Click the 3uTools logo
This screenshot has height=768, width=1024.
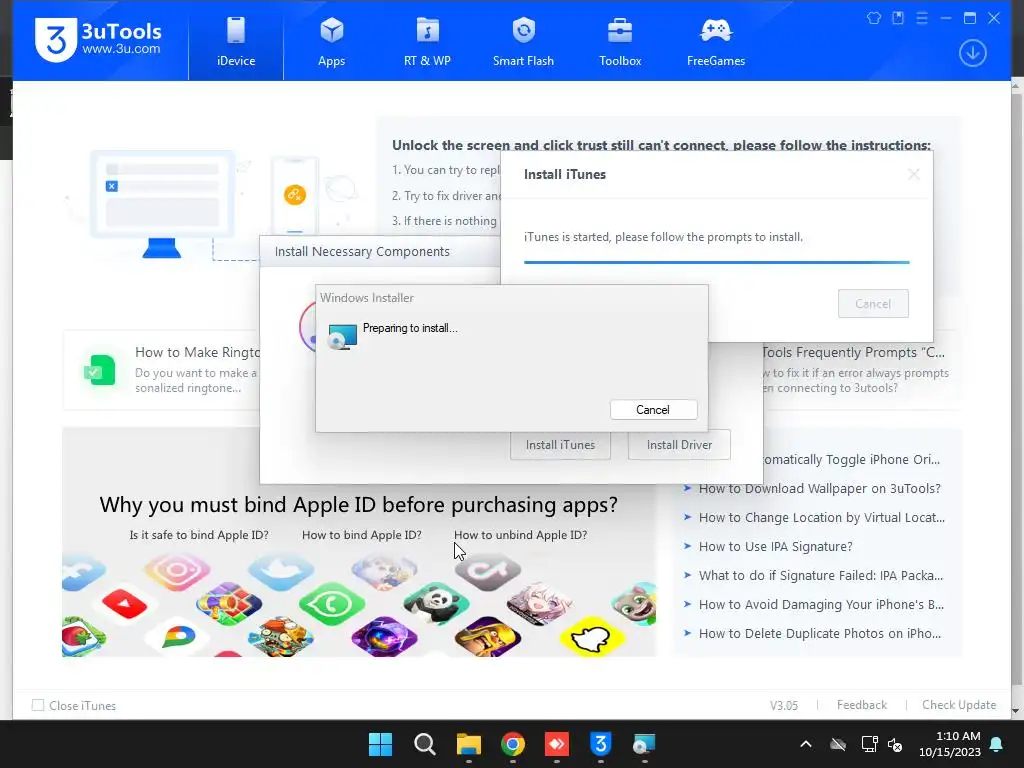click(98, 40)
